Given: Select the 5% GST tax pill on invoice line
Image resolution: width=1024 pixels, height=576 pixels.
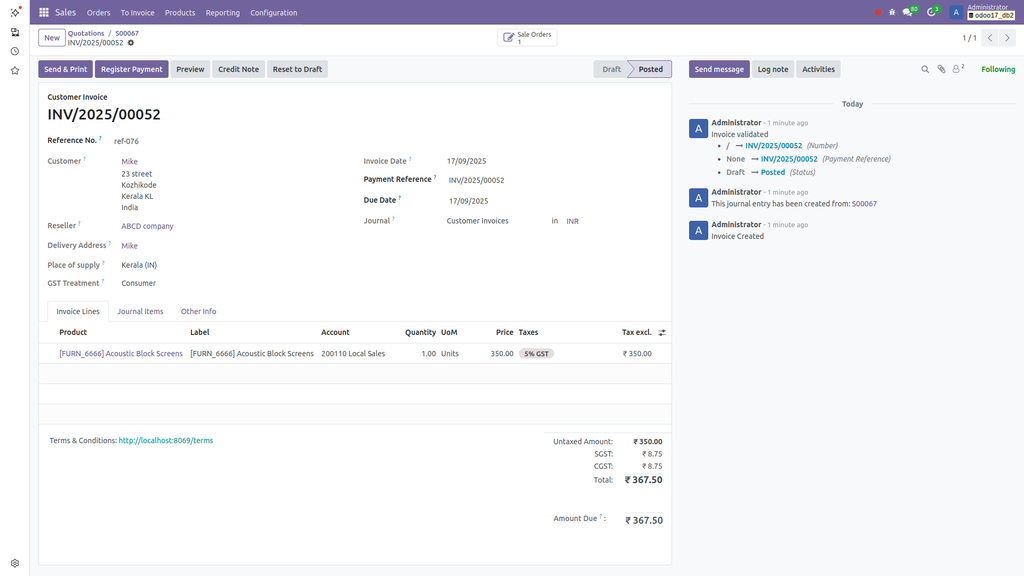Looking at the screenshot, I should click(535, 353).
